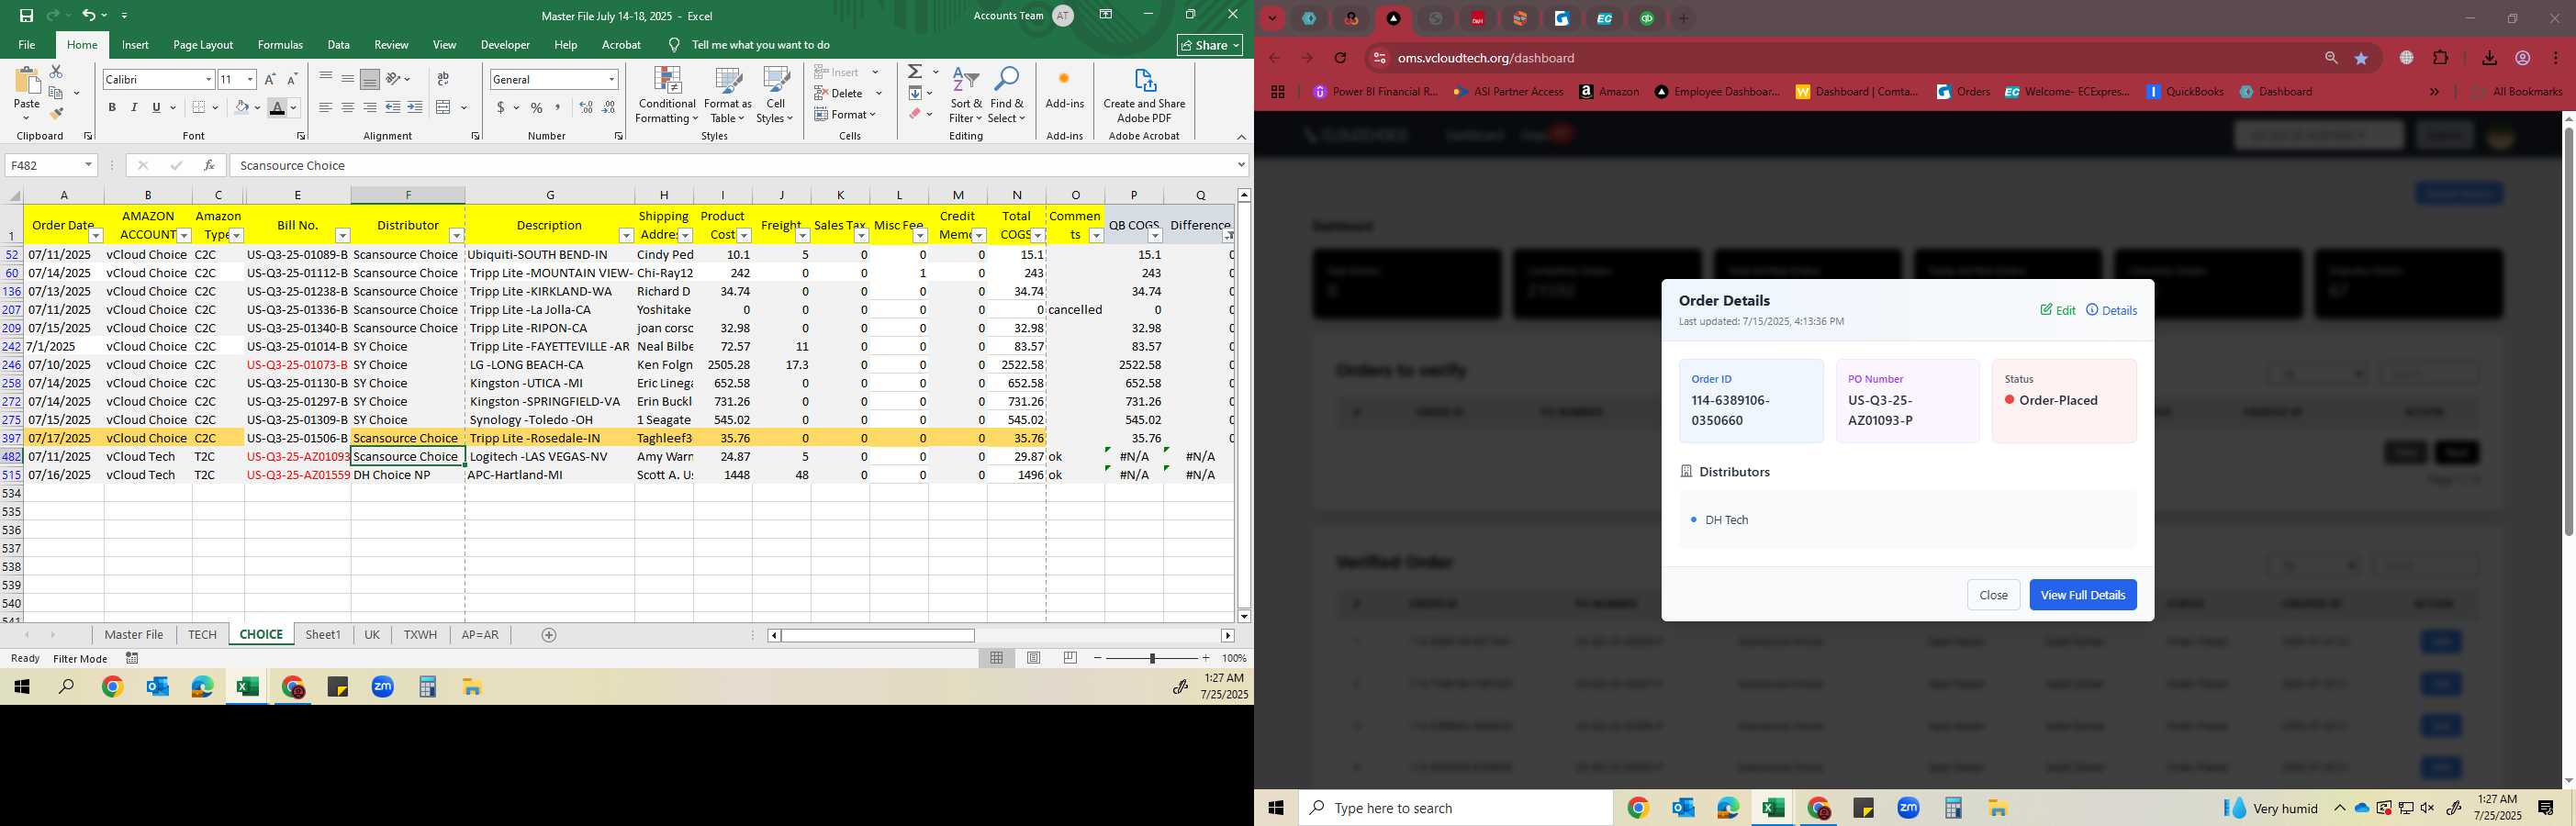
Task: Open General number format dropdown
Action: click(x=611, y=79)
